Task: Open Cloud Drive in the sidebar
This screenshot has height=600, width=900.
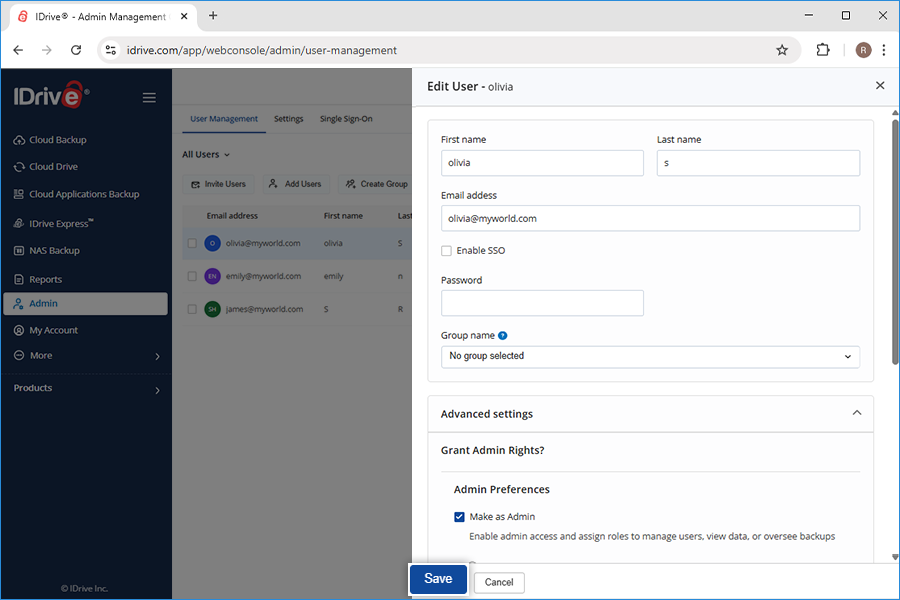Action: pyautogui.click(x=46, y=167)
